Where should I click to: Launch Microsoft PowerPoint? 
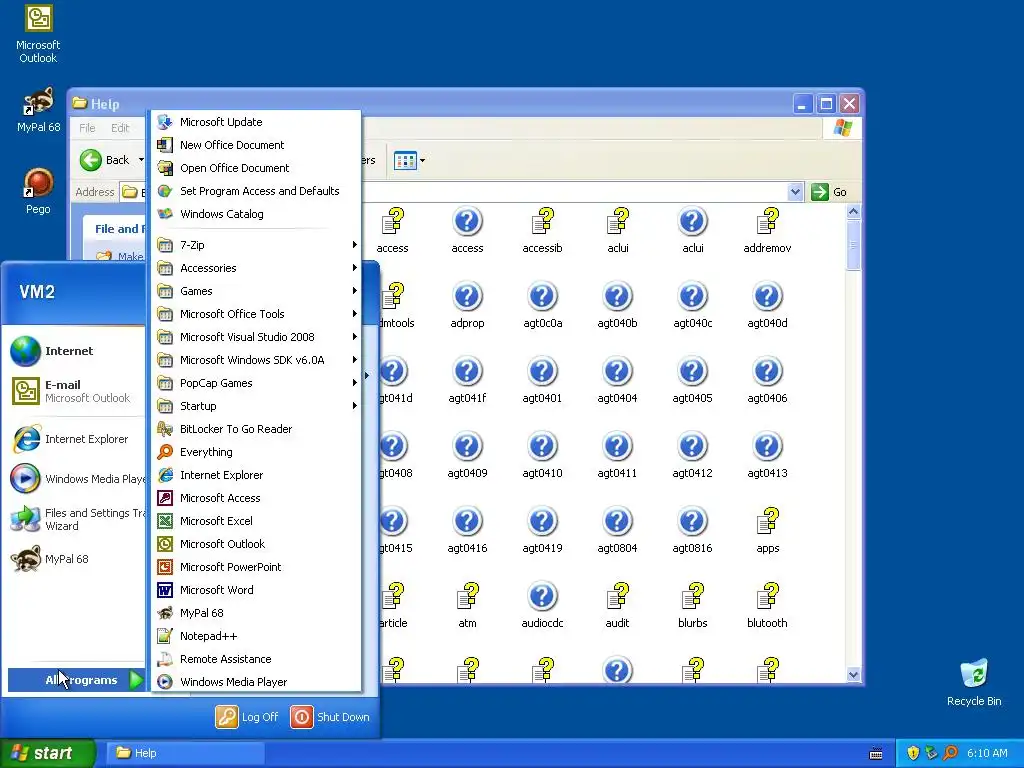[x=256, y=567]
